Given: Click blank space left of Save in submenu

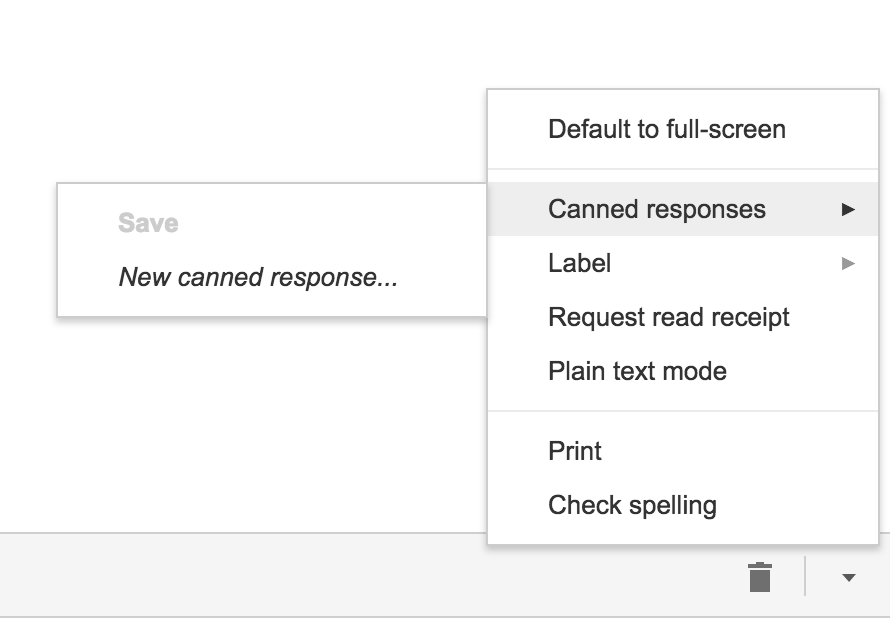Looking at the screenshot, I should [x=85, y=223].
